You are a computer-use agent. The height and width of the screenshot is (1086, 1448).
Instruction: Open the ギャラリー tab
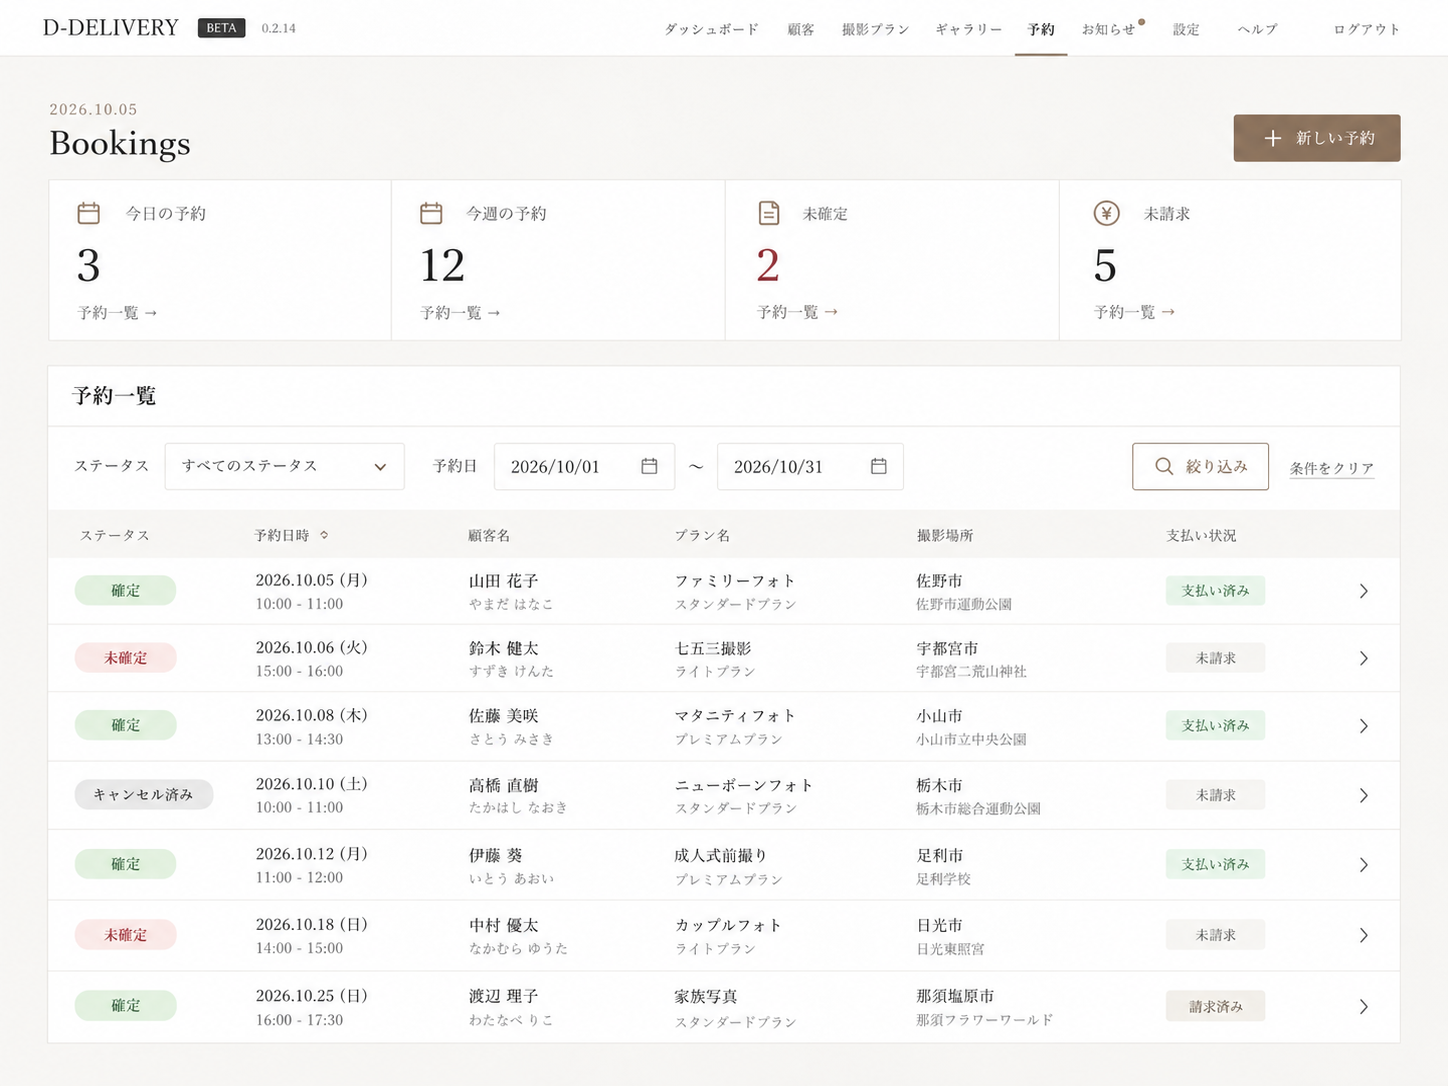click(968, 29)
